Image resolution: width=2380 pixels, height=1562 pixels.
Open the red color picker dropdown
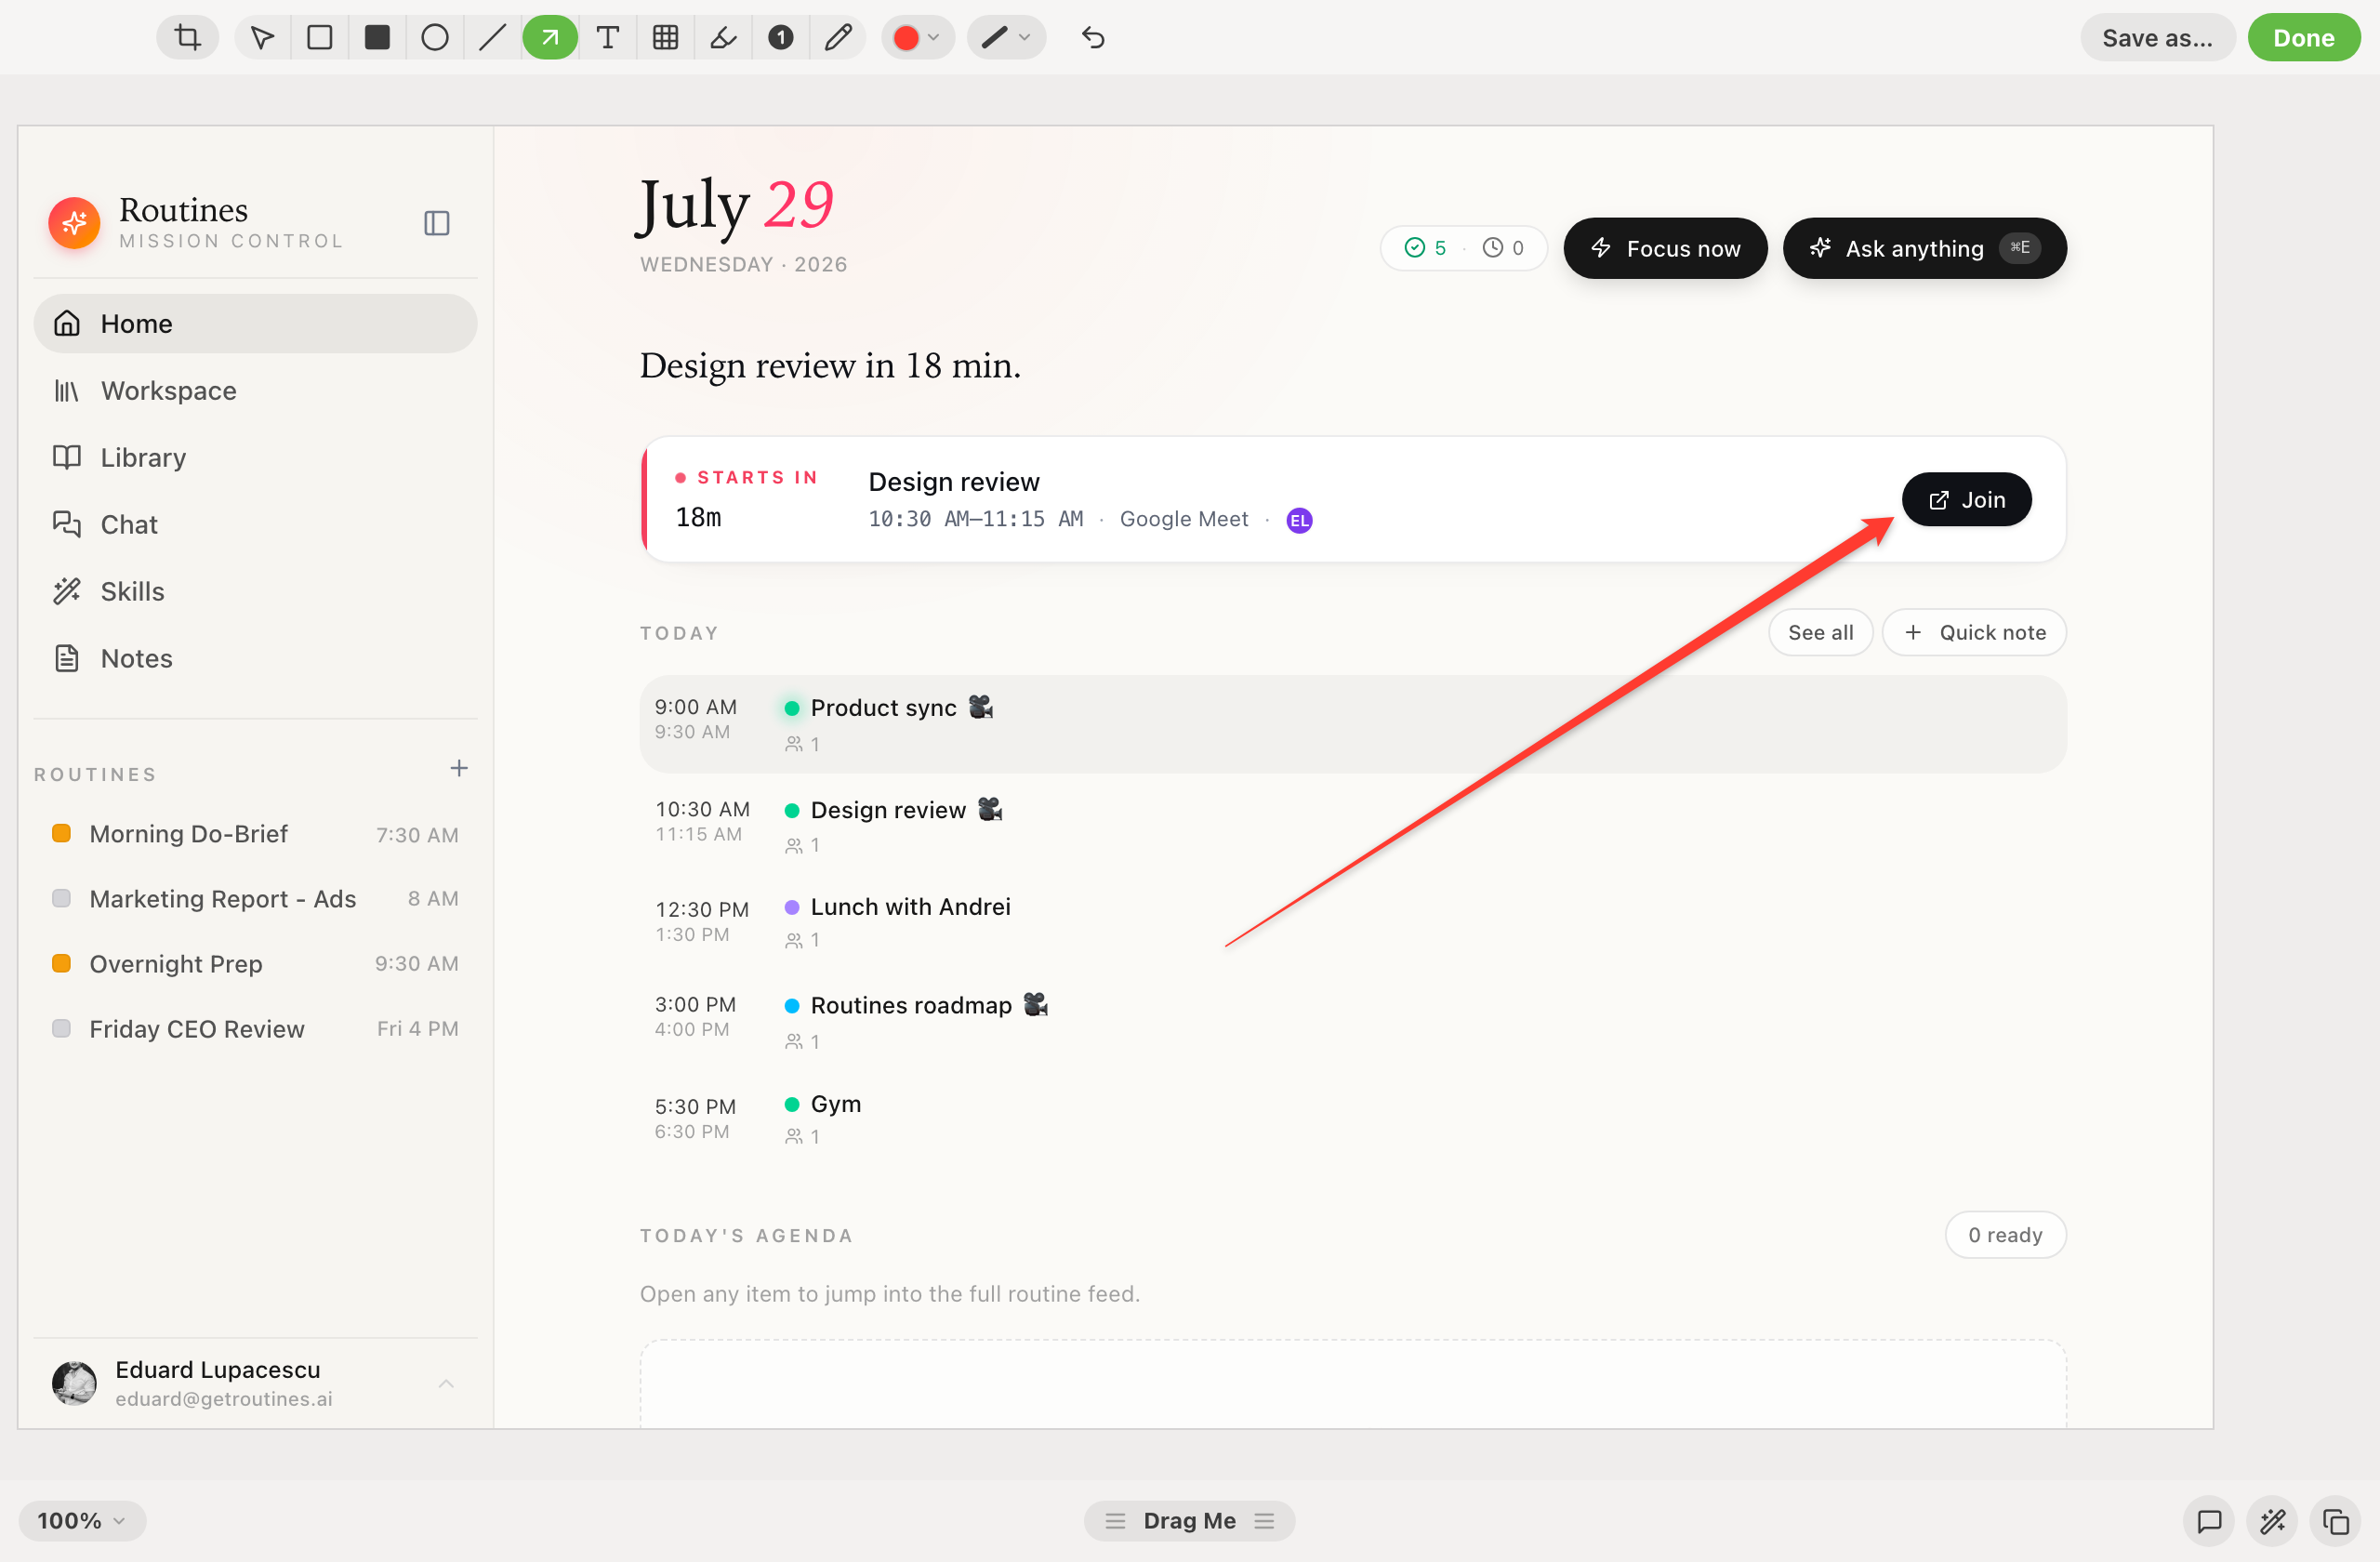point(917,38)
